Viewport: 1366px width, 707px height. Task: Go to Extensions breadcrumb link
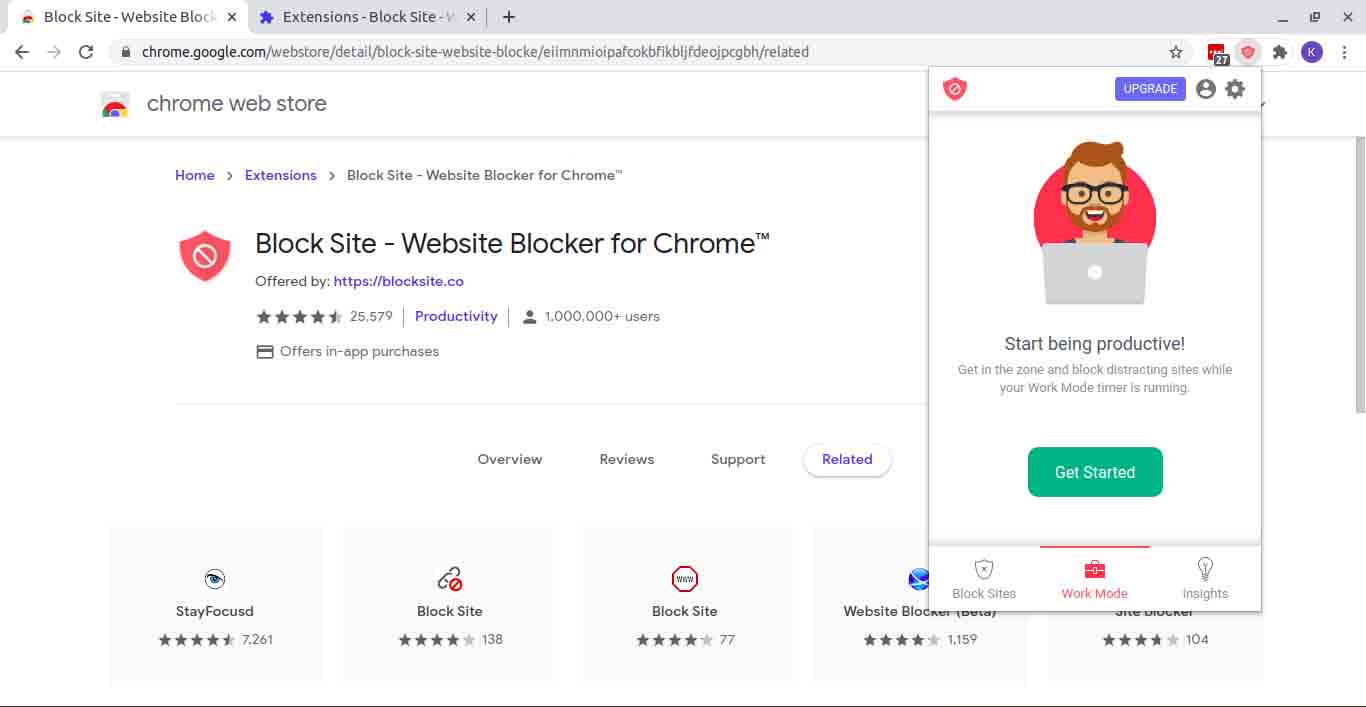pos(281,175)
